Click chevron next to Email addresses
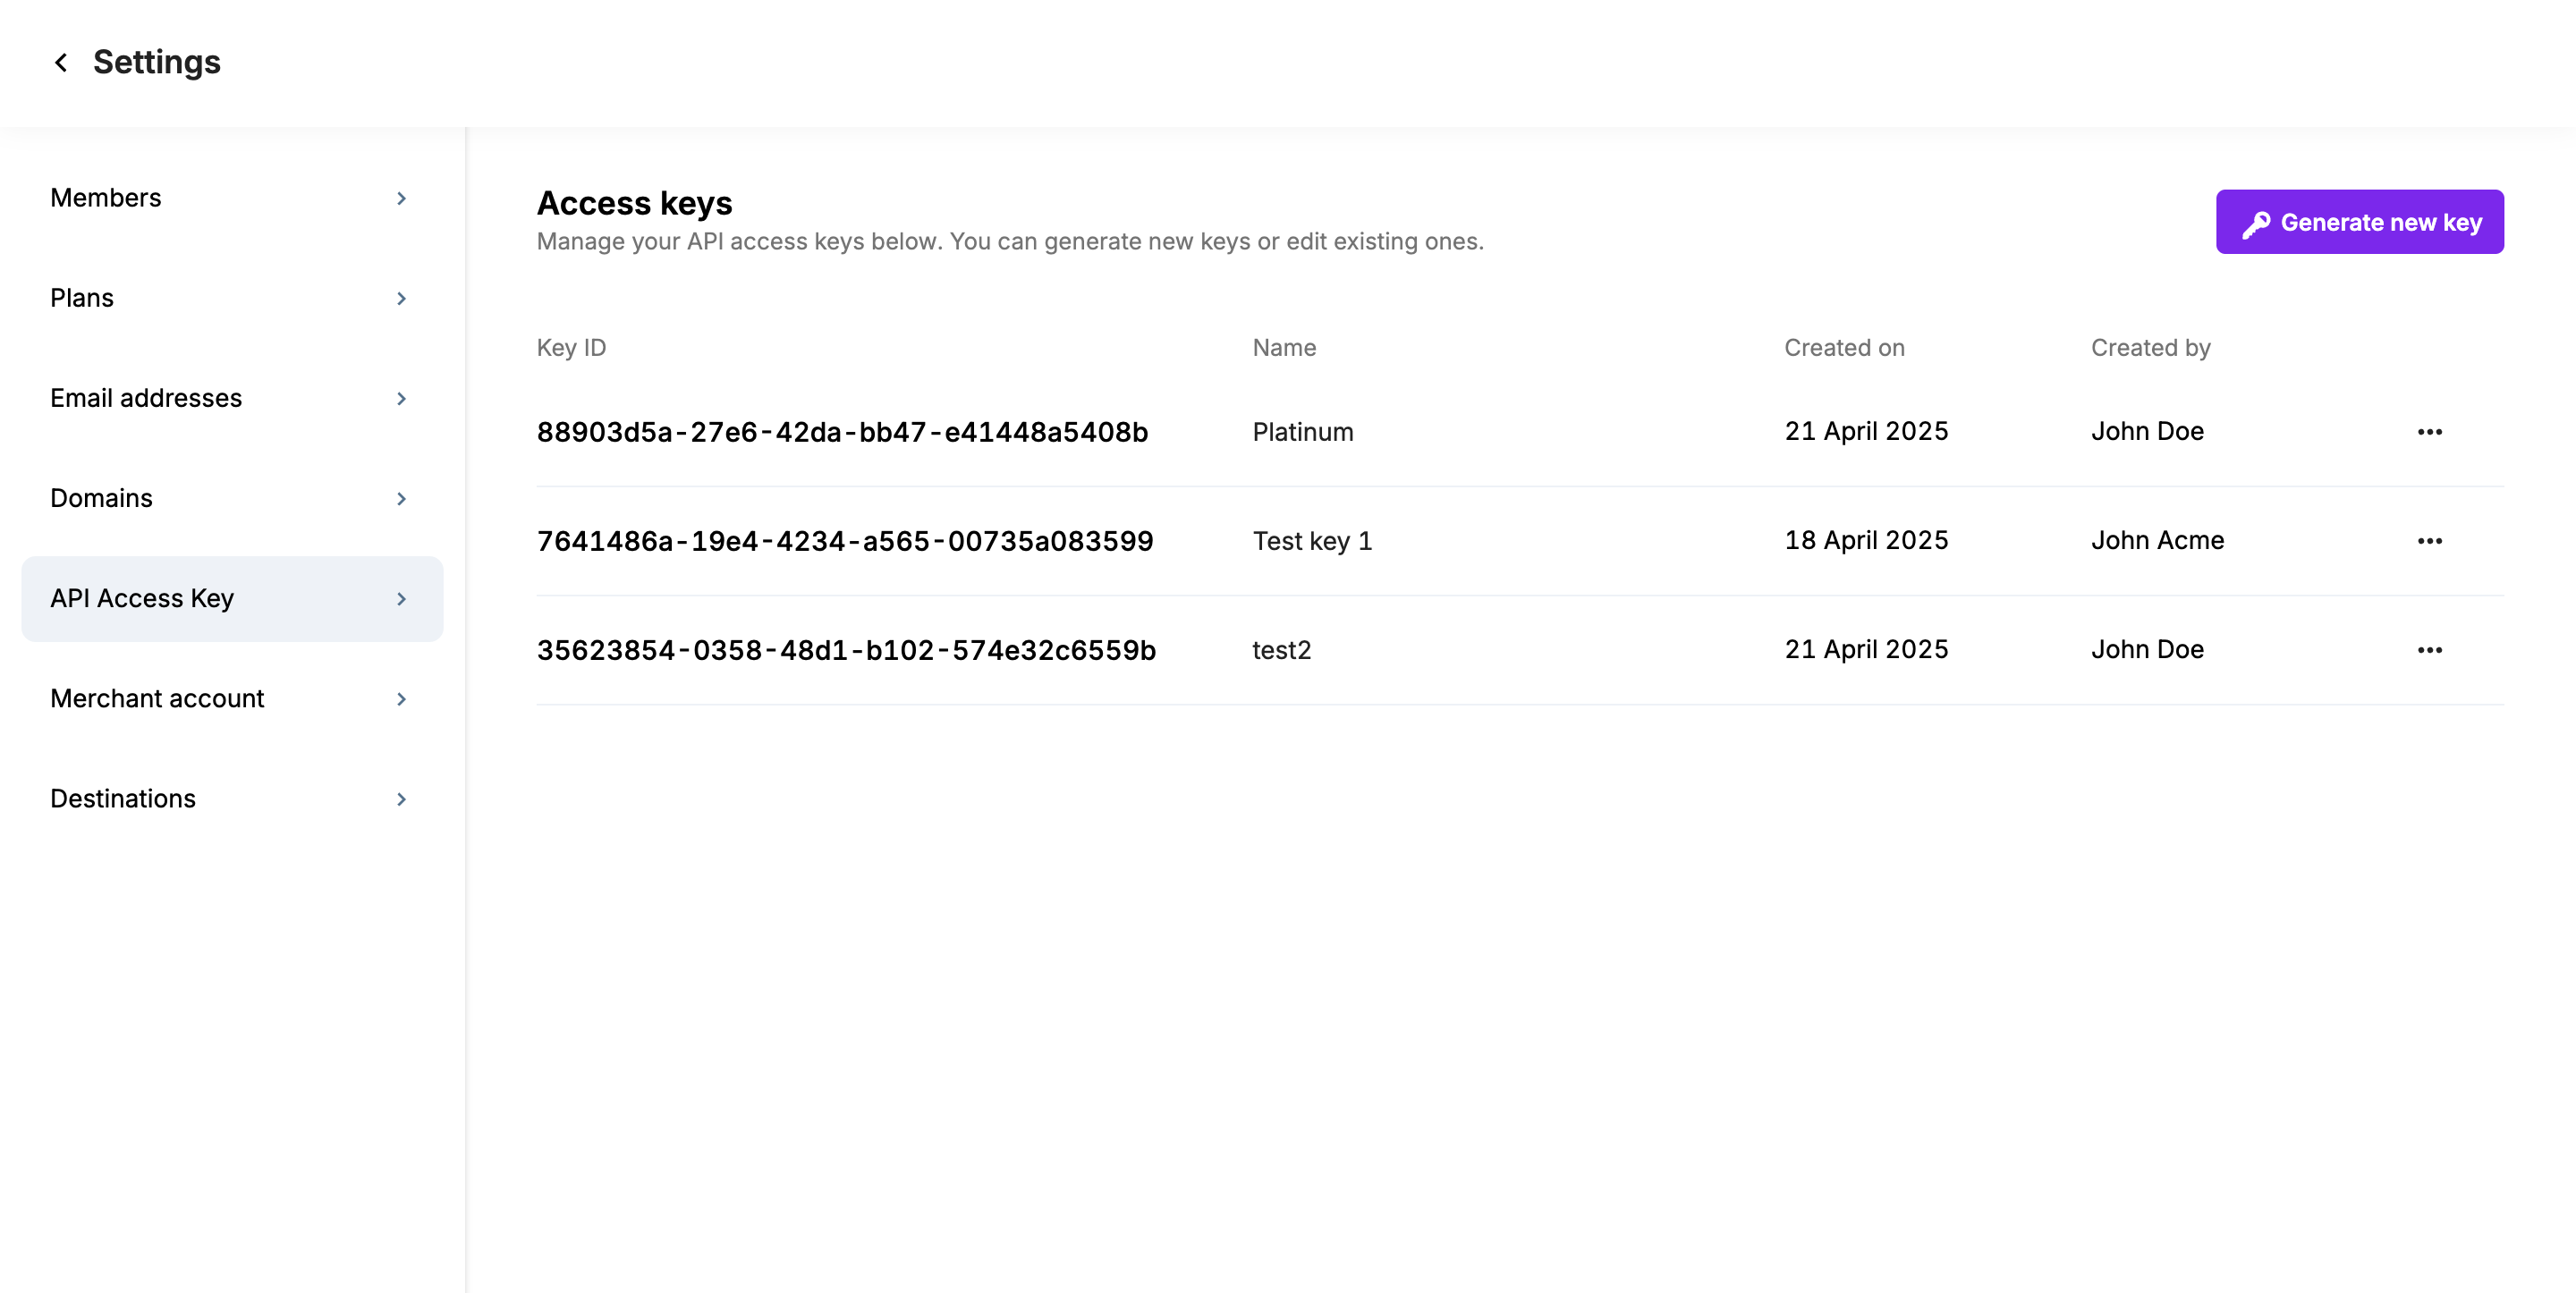 [x=401, y=399]
